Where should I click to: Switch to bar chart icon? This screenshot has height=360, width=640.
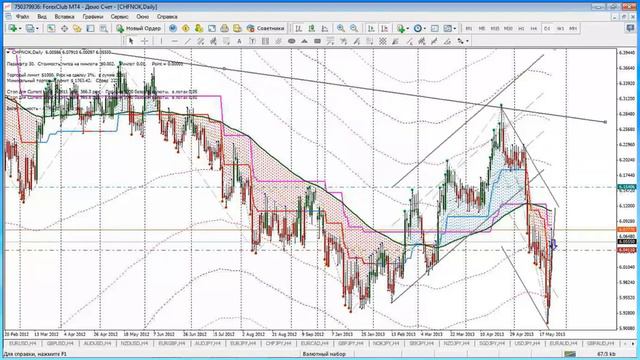click(x=299, y=28)
